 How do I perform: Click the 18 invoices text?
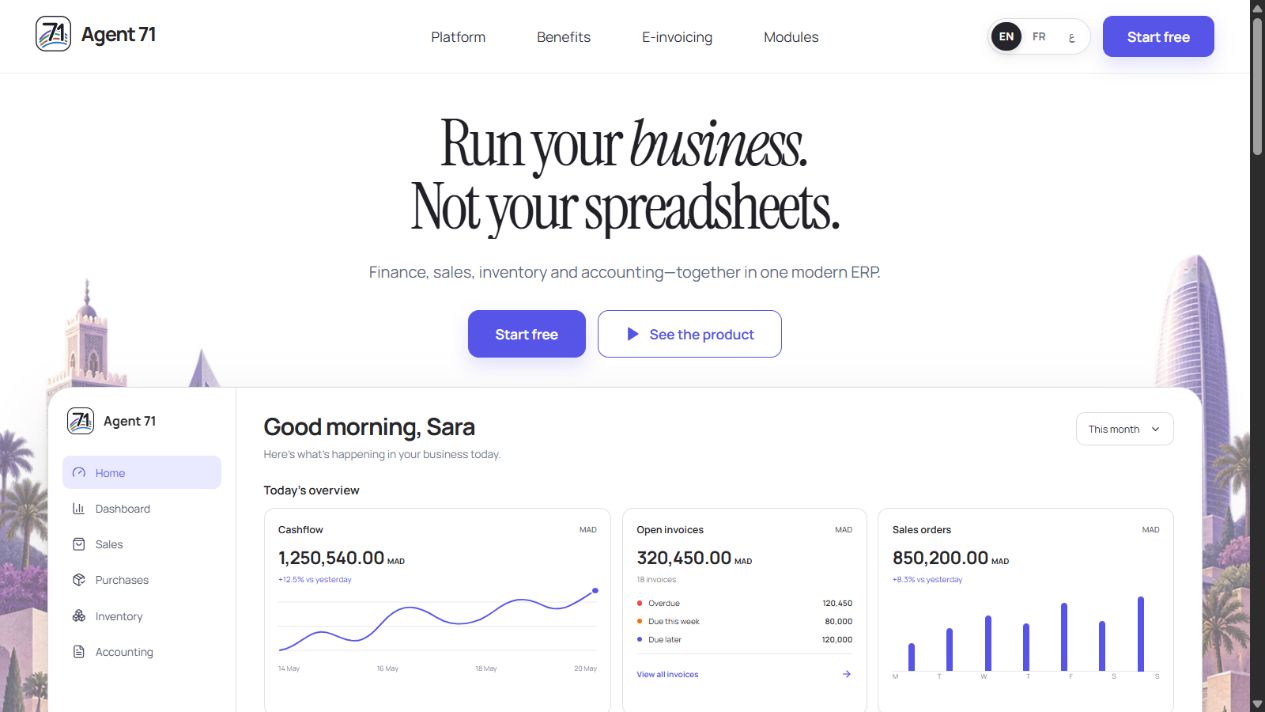click(656, 579)
